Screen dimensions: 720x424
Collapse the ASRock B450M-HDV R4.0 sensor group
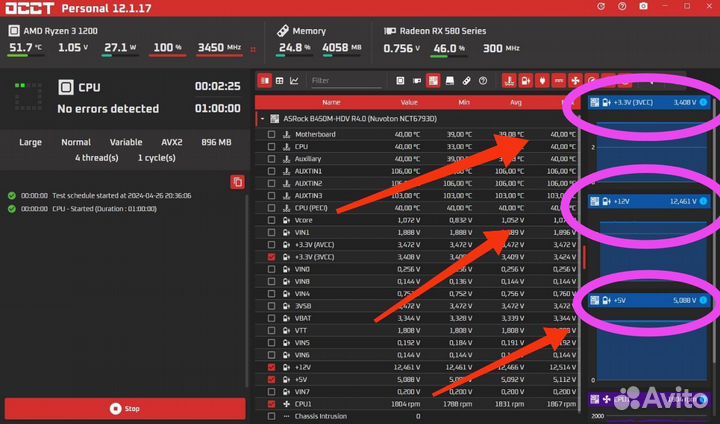pyautogui.click(x=262, y=118)
